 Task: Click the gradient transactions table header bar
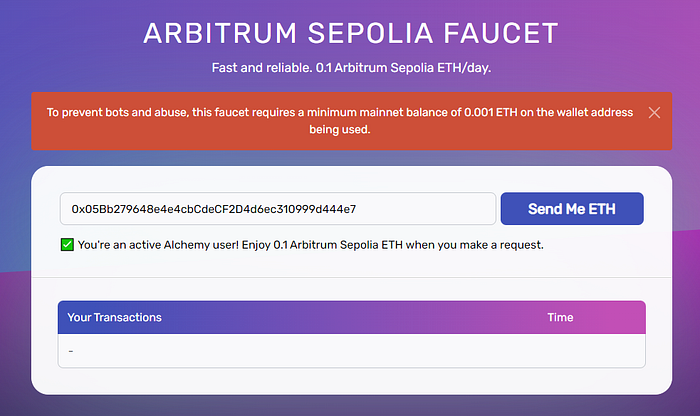352,317
